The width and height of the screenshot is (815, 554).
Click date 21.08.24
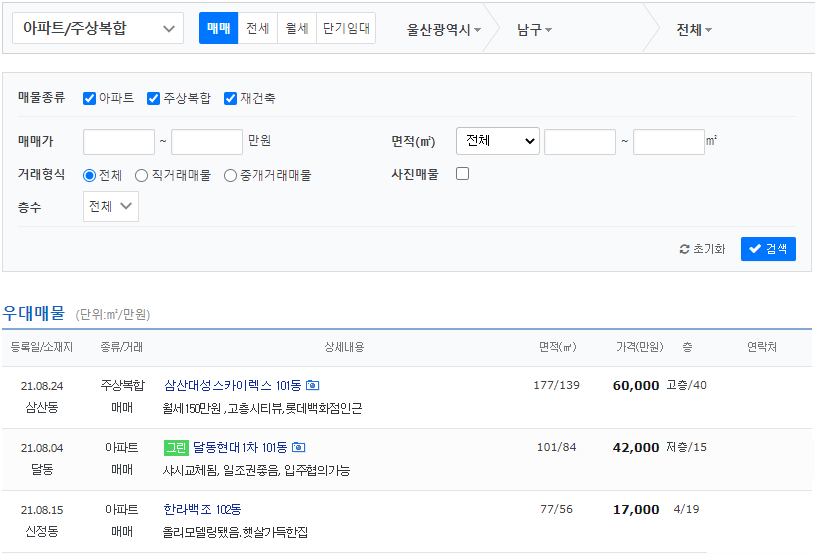42,386
